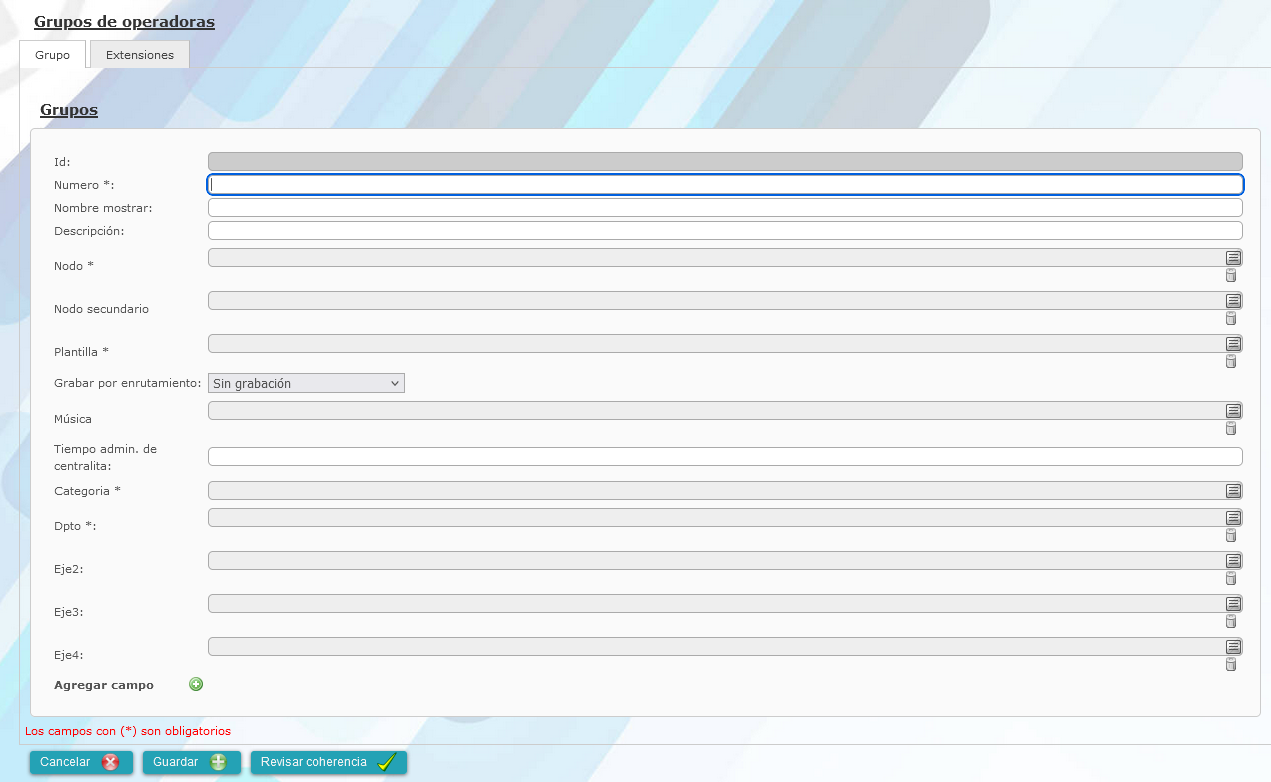Click the greyed Id field
1271x782 pixels.
point(725,161)
